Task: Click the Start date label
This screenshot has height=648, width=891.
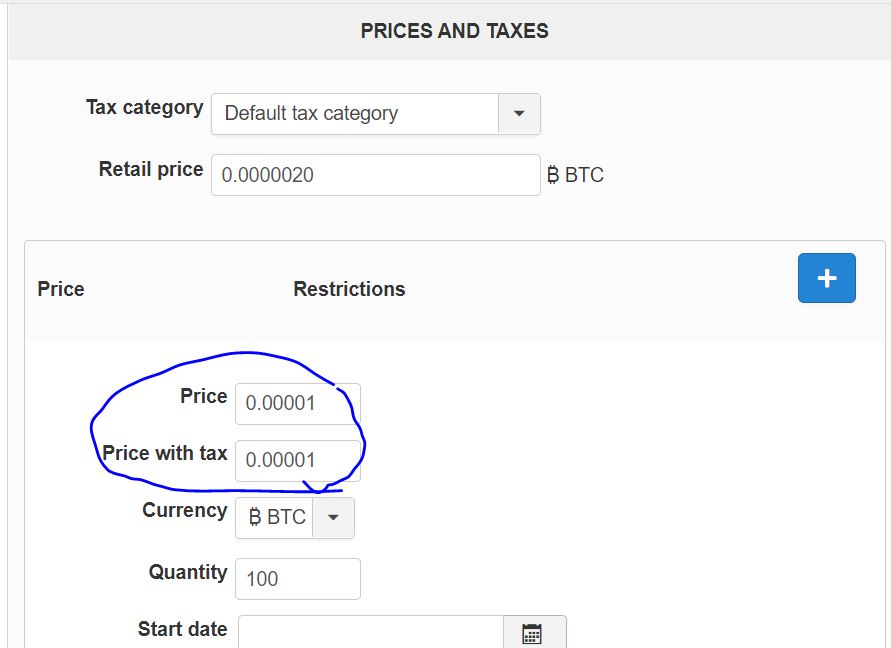Action: (x=182, y=629)
